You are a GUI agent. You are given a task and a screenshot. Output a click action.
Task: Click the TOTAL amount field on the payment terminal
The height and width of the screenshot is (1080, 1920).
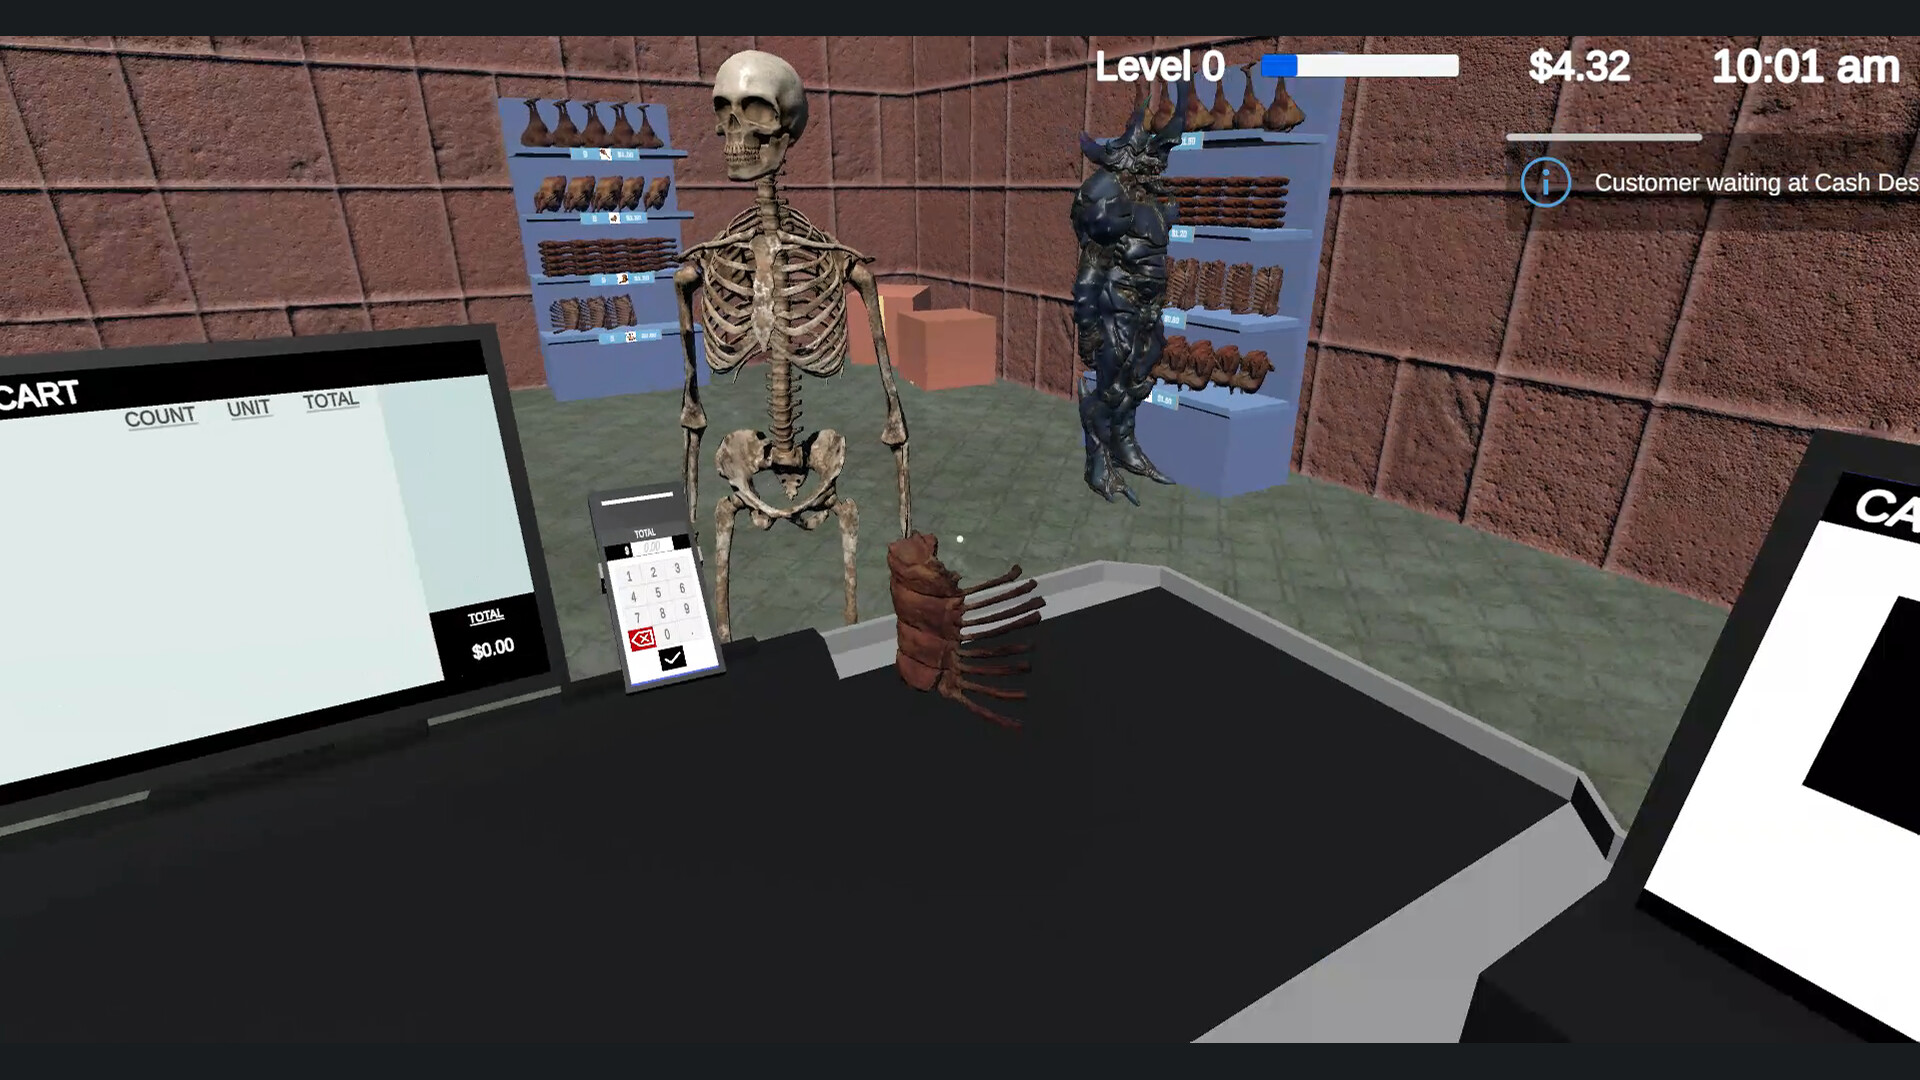[x=653, y=545]
